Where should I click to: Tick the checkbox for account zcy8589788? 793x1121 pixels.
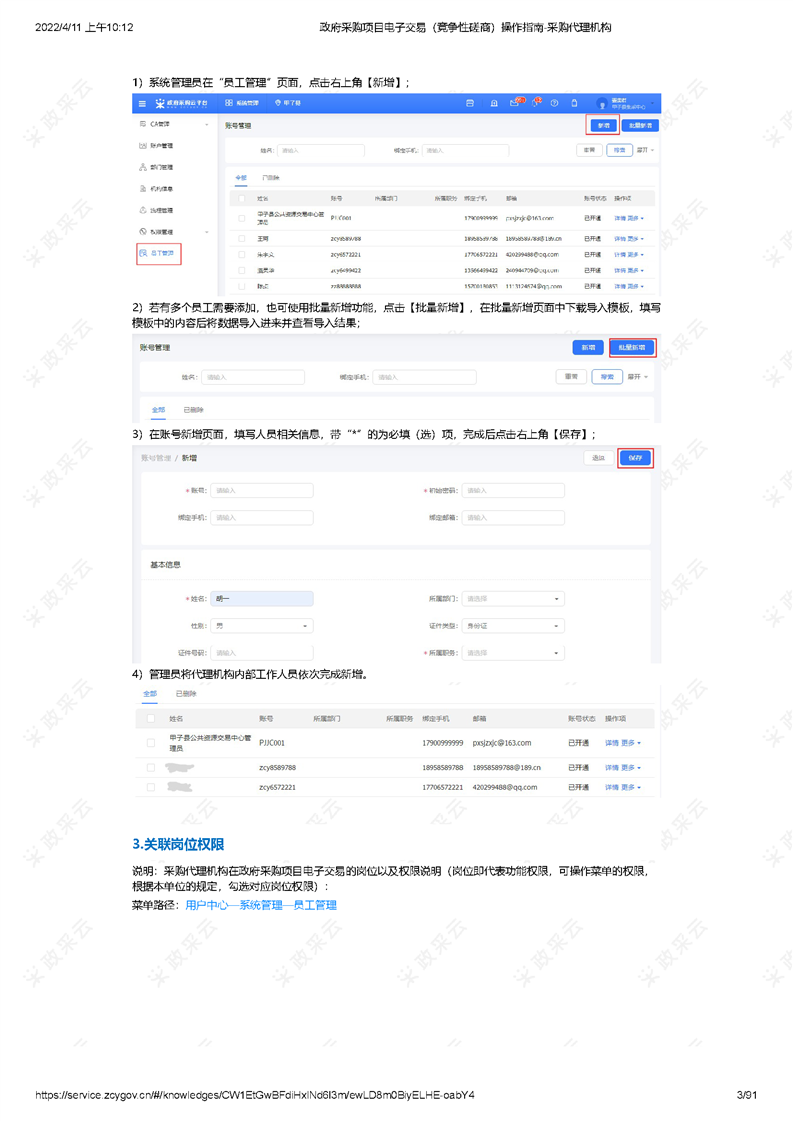click(x=151, y=768)
